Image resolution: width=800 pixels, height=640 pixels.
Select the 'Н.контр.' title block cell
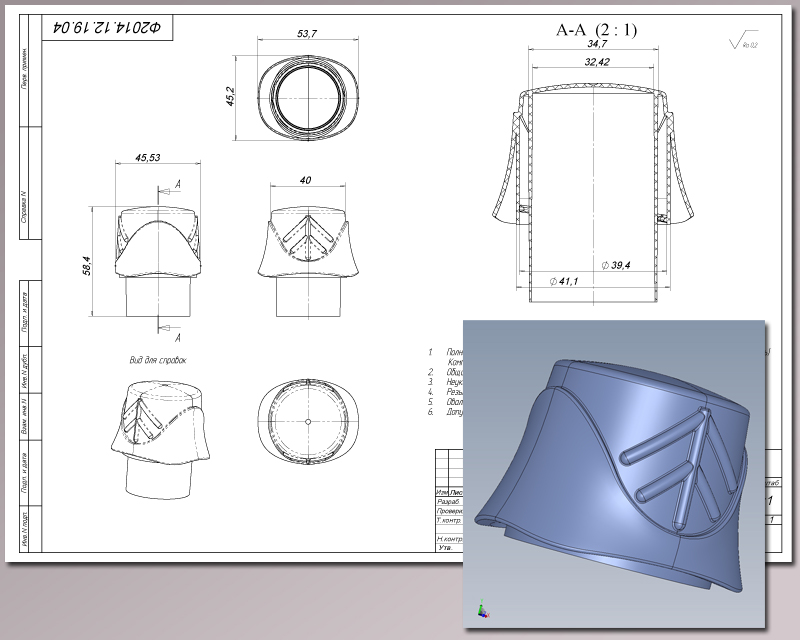(449, 538)
